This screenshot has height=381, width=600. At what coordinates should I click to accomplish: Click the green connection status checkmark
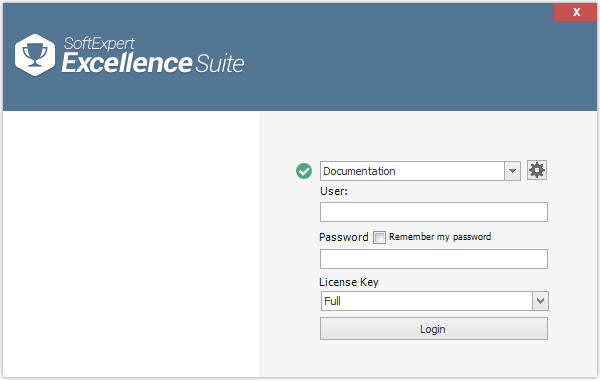[x=304, y=171]
